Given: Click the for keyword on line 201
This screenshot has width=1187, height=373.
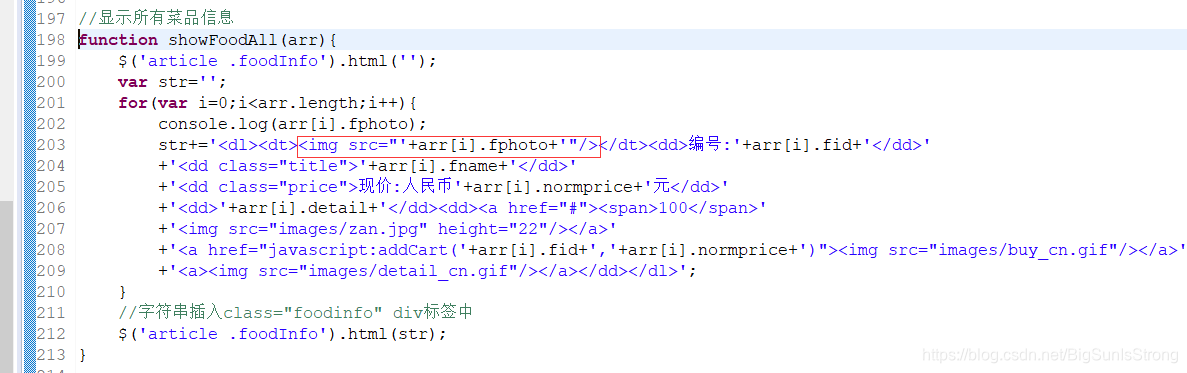Looking at the screenshot, I should pos(133,103).
